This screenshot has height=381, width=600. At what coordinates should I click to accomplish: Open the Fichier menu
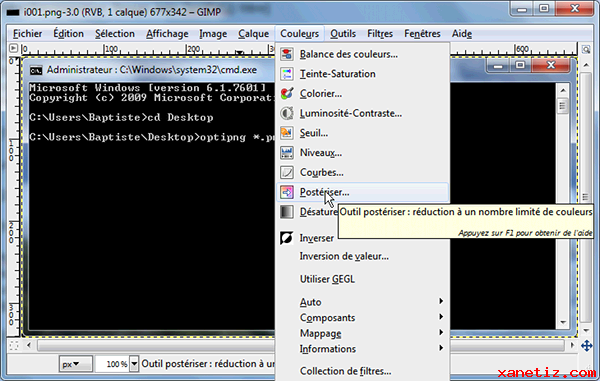pyautogui.click(x=28, y=34)
